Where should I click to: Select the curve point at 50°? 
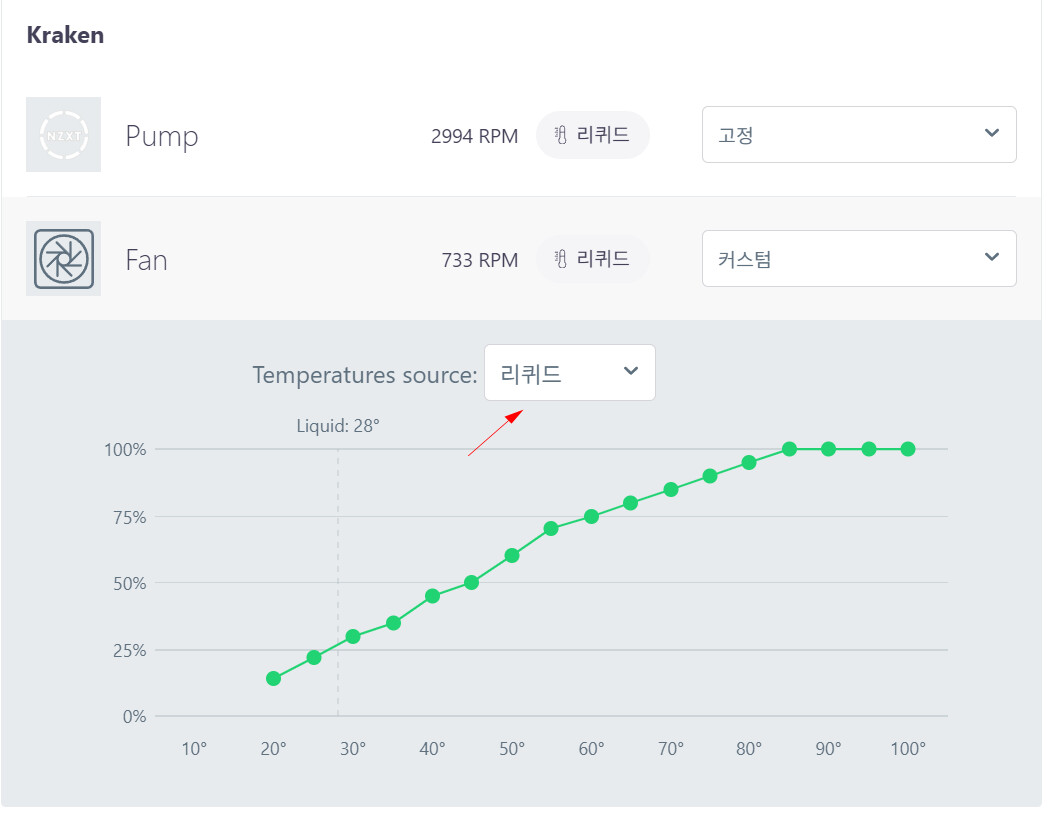point(512,555)
